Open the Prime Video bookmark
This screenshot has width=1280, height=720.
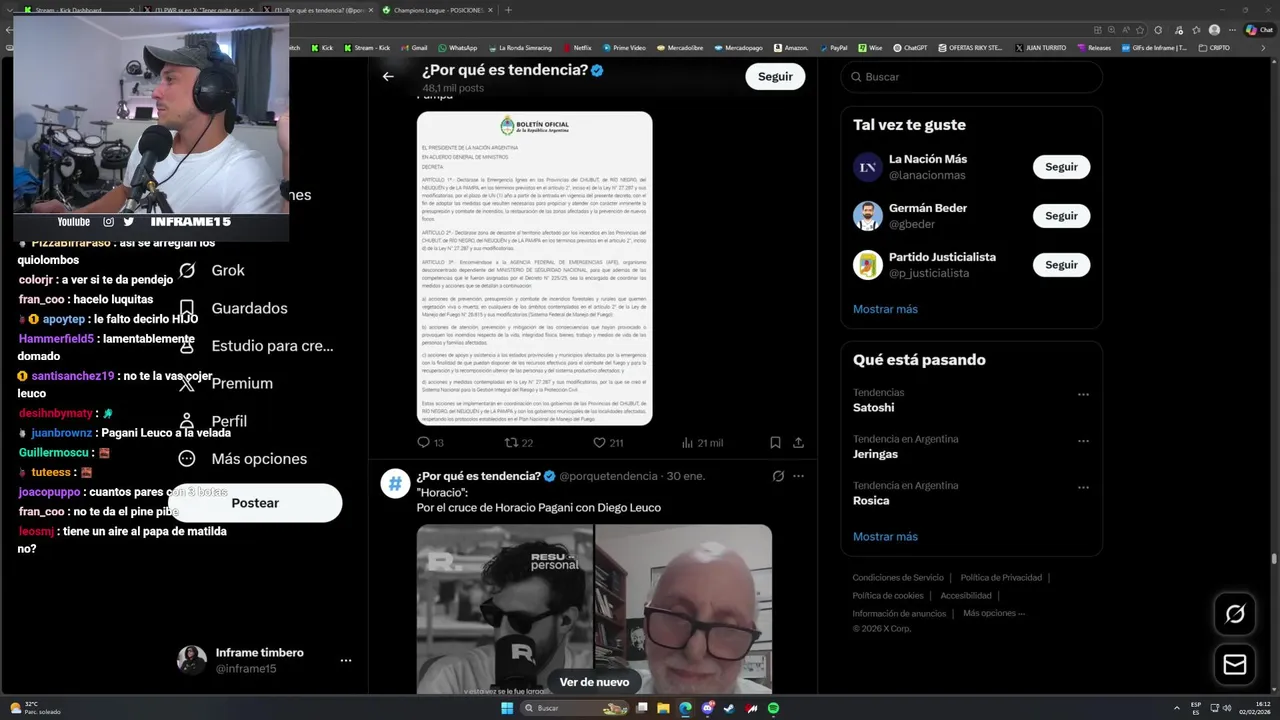point(624,47)
